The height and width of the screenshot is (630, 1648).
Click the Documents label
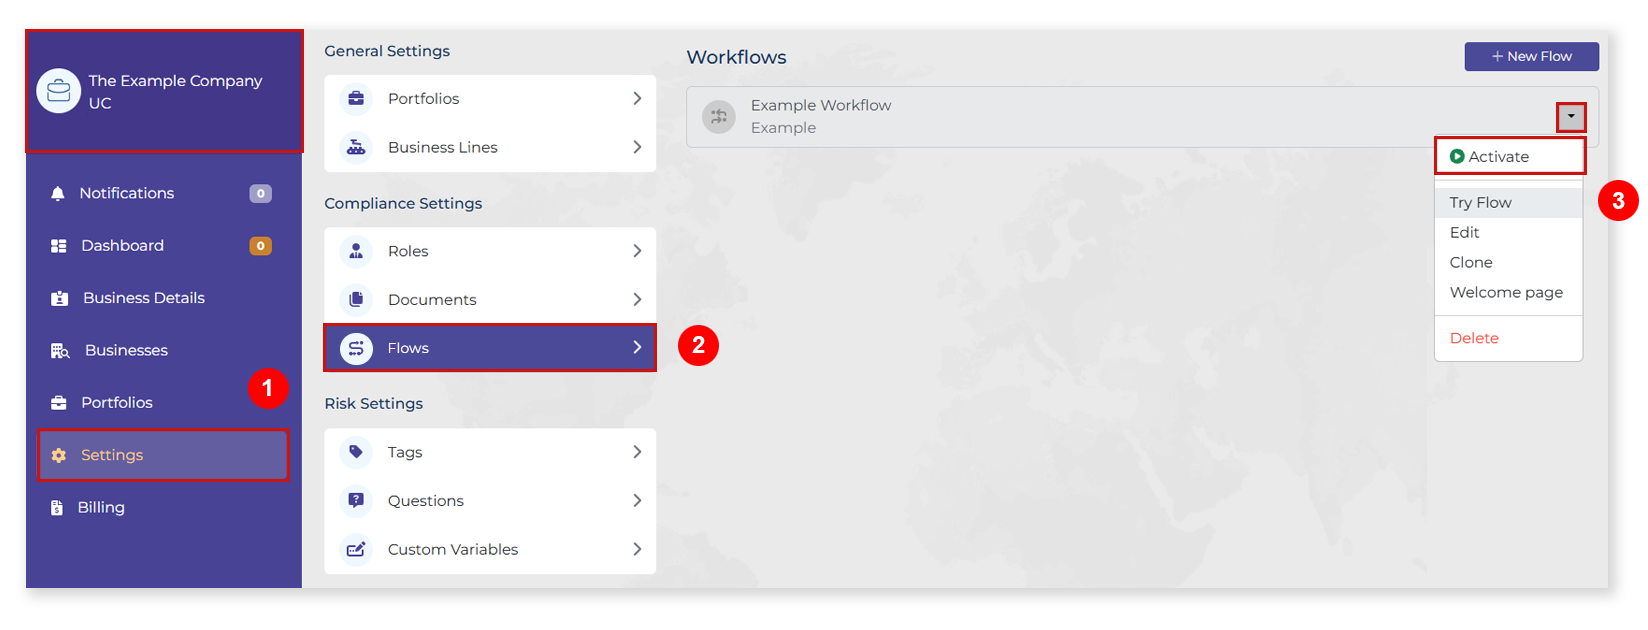432,300
